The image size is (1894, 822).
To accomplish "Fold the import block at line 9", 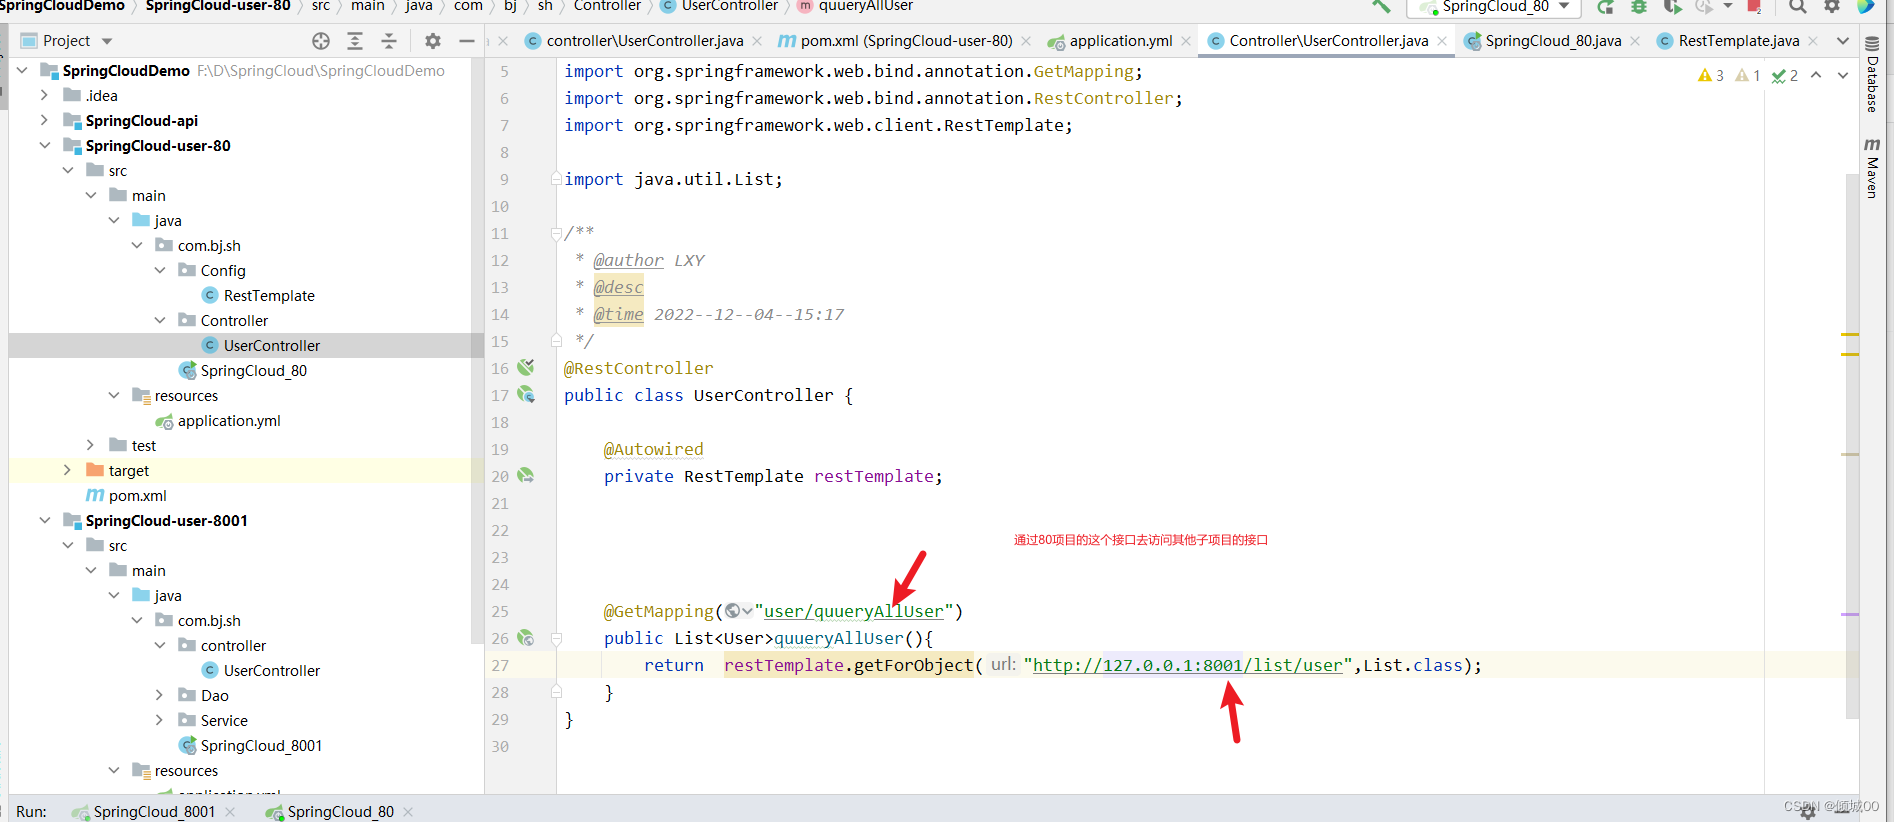I will [556, 179].
